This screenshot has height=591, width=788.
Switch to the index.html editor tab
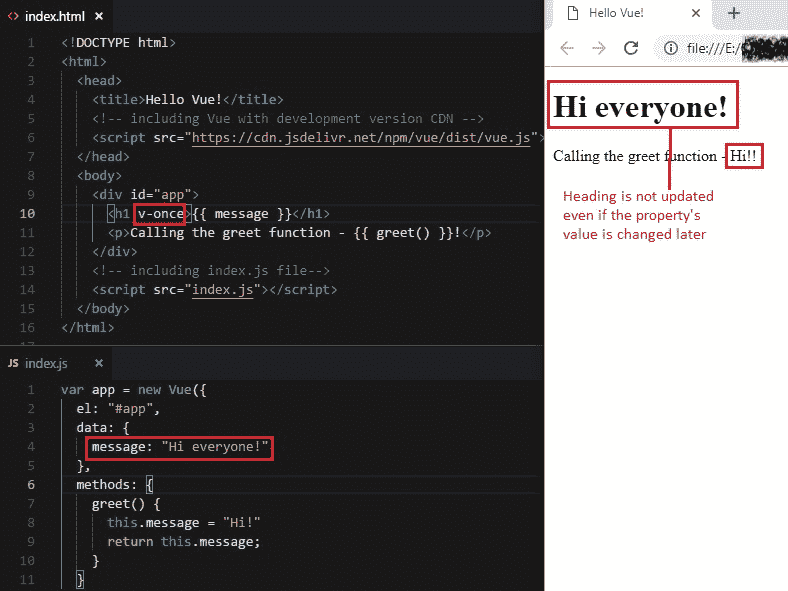55,17
